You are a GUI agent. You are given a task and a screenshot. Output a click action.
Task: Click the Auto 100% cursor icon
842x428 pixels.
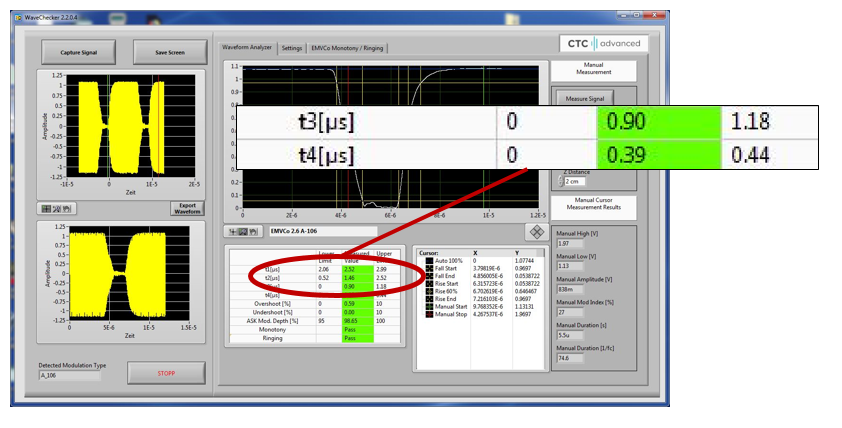429,261
